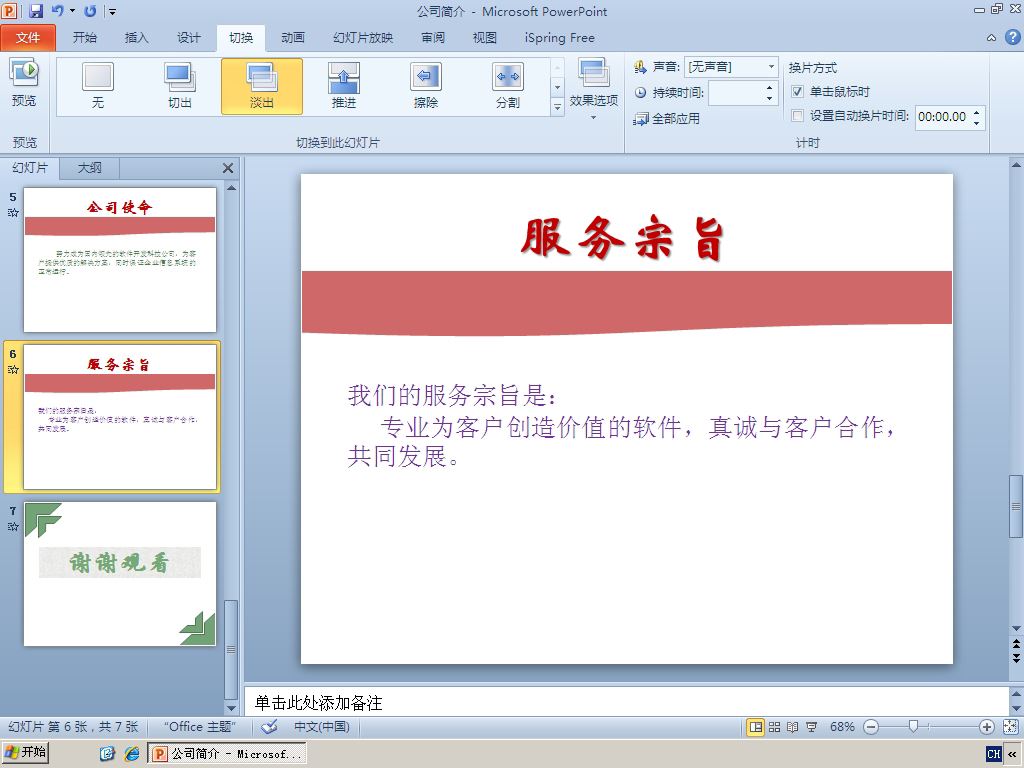Collapse the ribbon with the caret icon

tap(991, 38)
